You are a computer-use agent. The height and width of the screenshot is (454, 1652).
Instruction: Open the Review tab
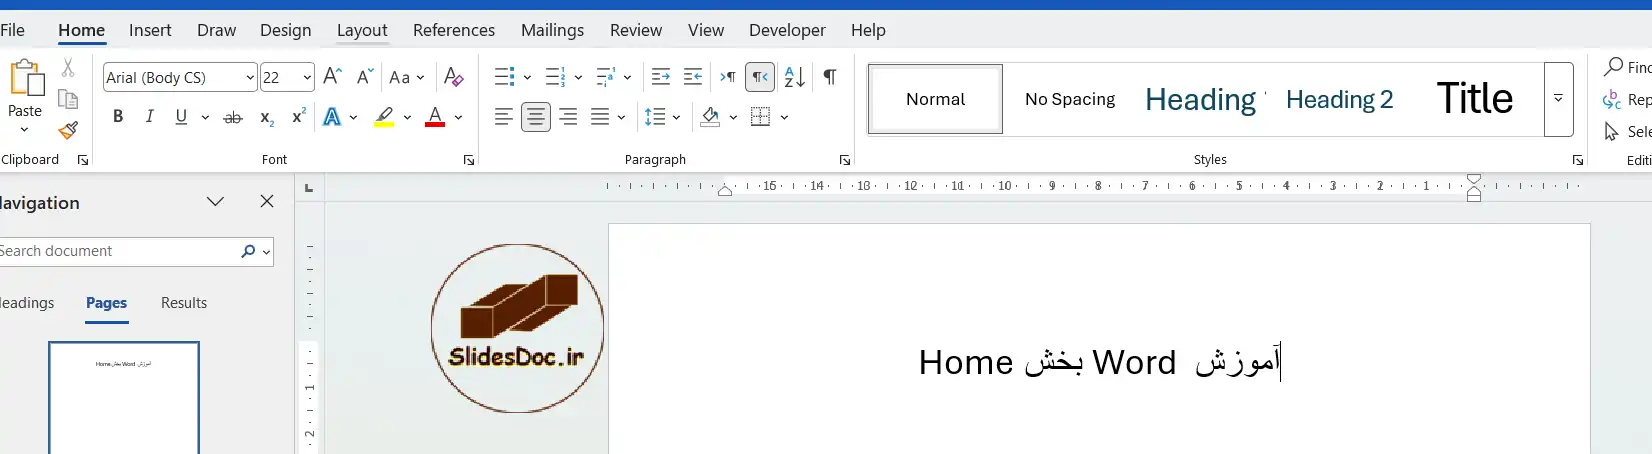click(x=636, y=30)
